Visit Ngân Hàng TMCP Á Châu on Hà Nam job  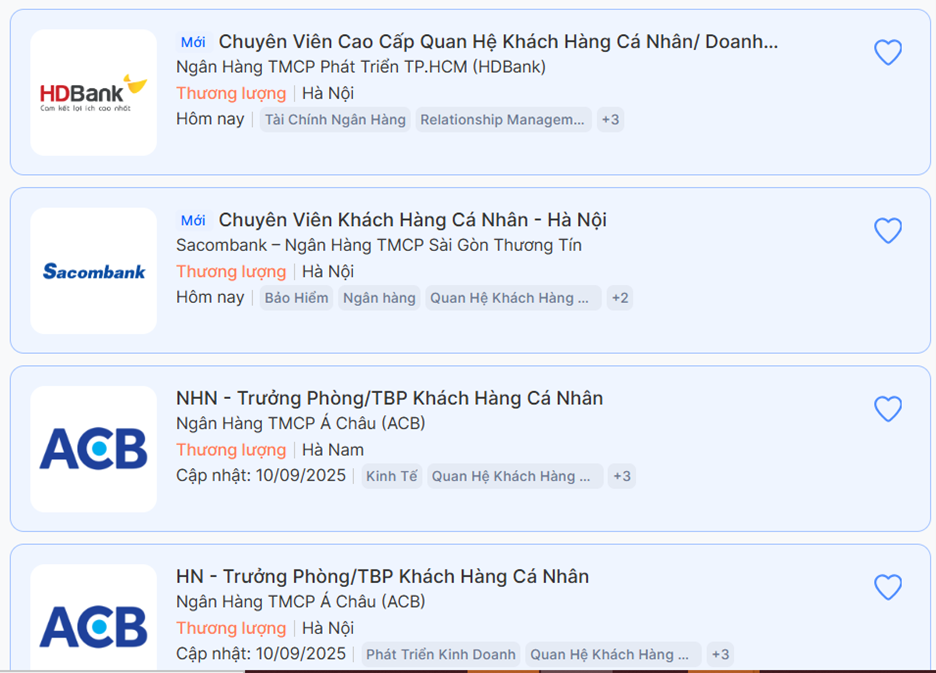[x=300, y=423]
